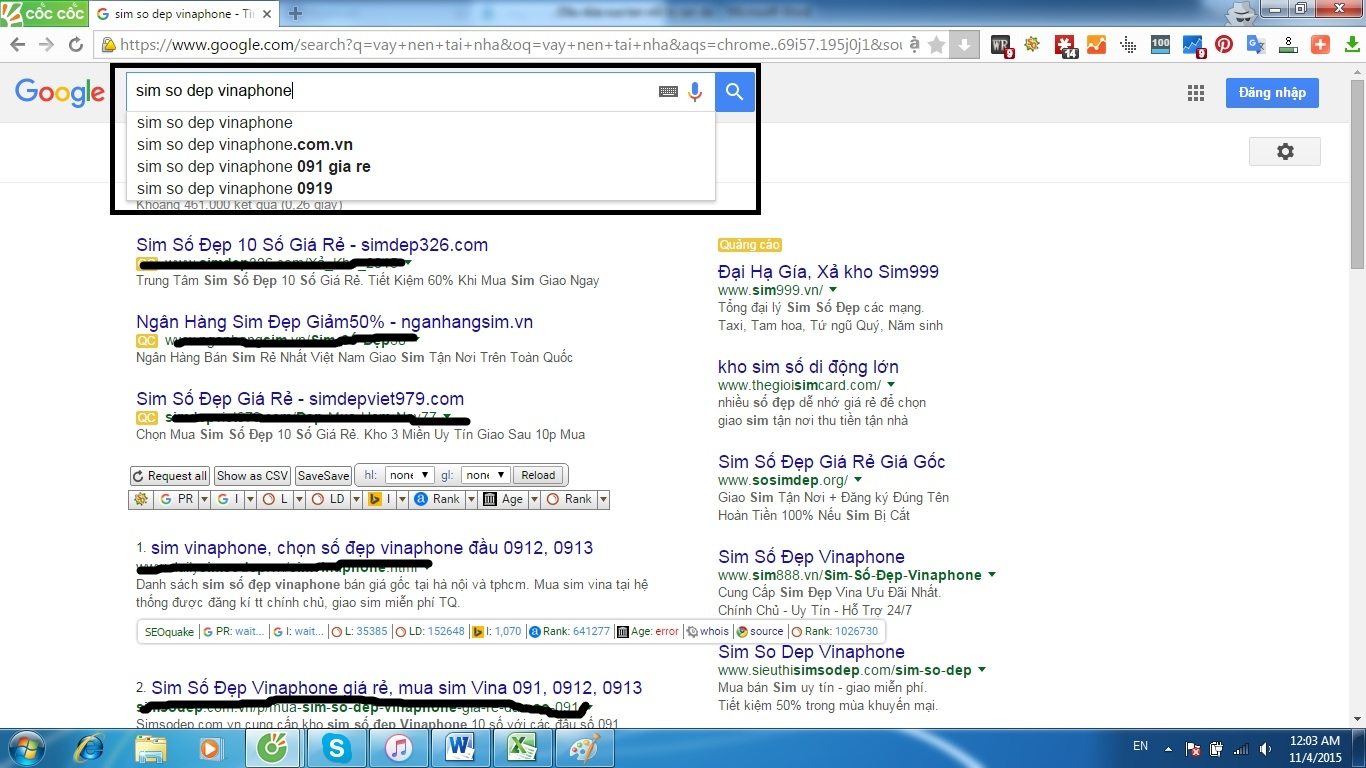Click the SEOquake Reload button
The width and height of the screenshot is (1366, 768).
tap(538, 475)
